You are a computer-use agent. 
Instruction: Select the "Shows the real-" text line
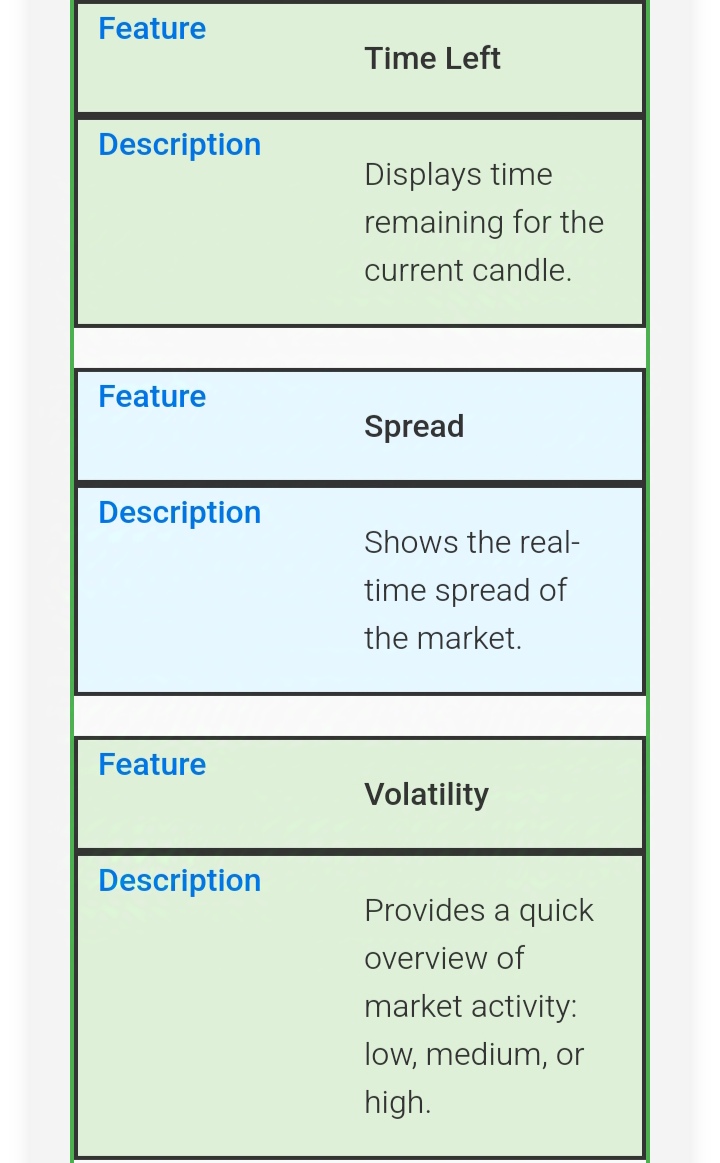(x=472, y=543)
